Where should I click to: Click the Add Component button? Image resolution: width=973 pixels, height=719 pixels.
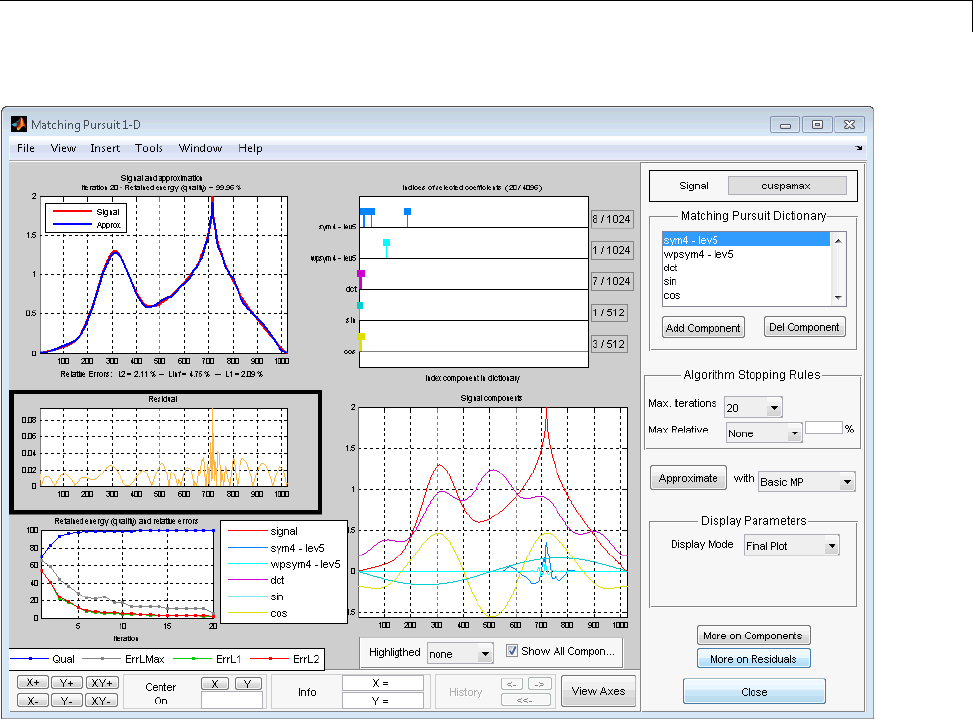click(702, 327)
